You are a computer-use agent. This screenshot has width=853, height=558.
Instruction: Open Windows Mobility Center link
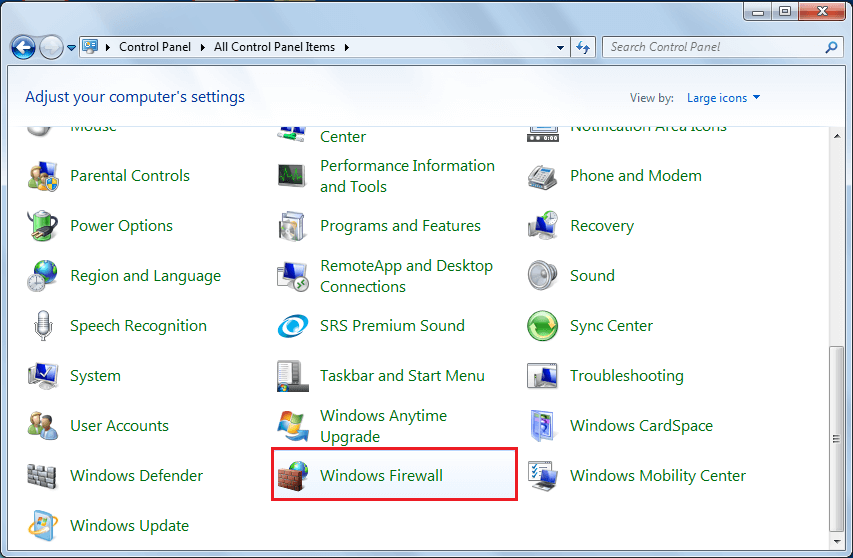pyautogui.click(x=657, y=476)
